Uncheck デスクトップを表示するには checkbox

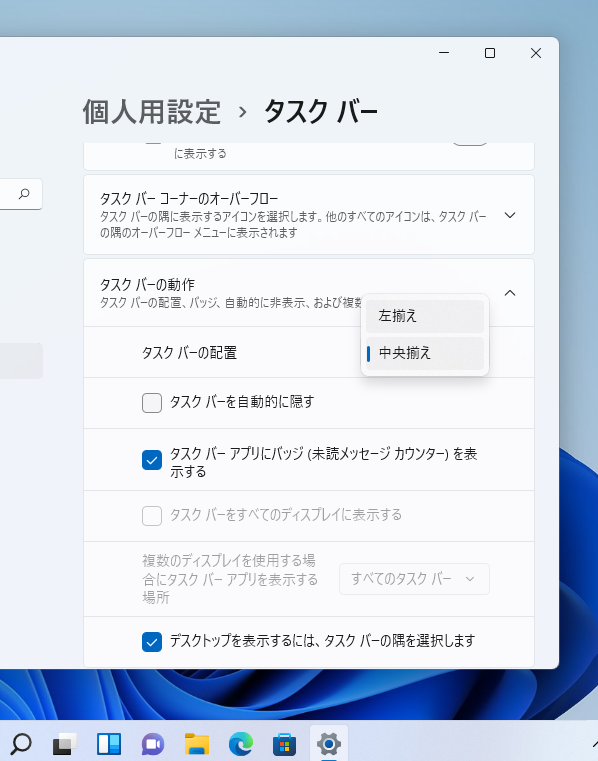pos(152,642)
